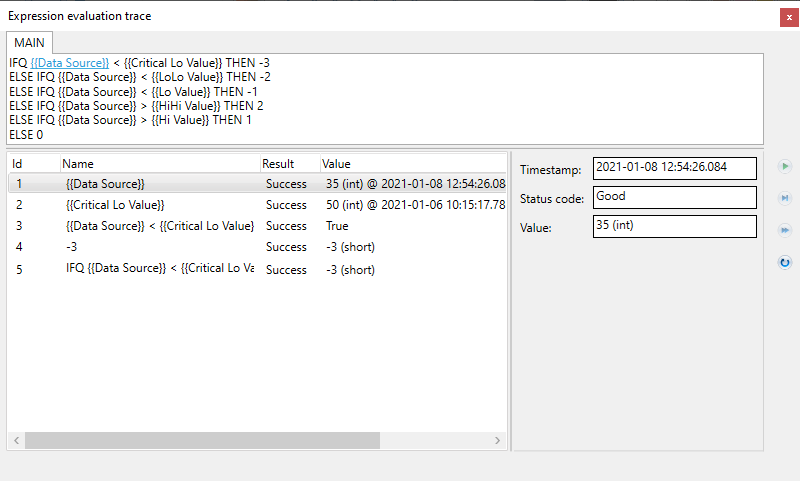Viewport: 800px width, 481px height.
Task: Select row 1 {{Data Source}} in trace list
Action: tap(105, 184)
